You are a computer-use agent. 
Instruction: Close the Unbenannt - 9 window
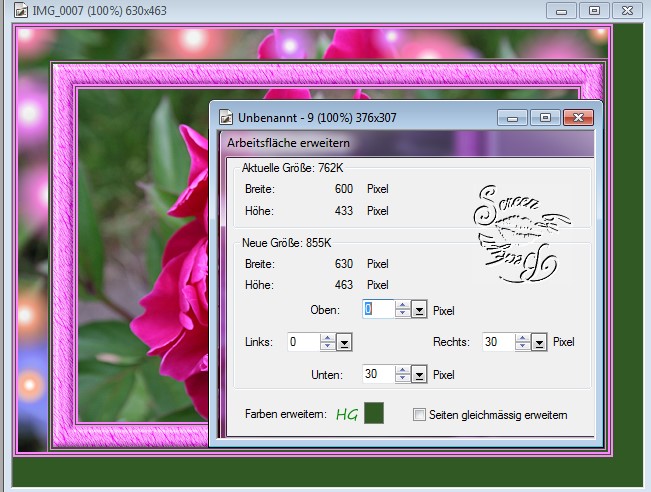tap(578, 118)
